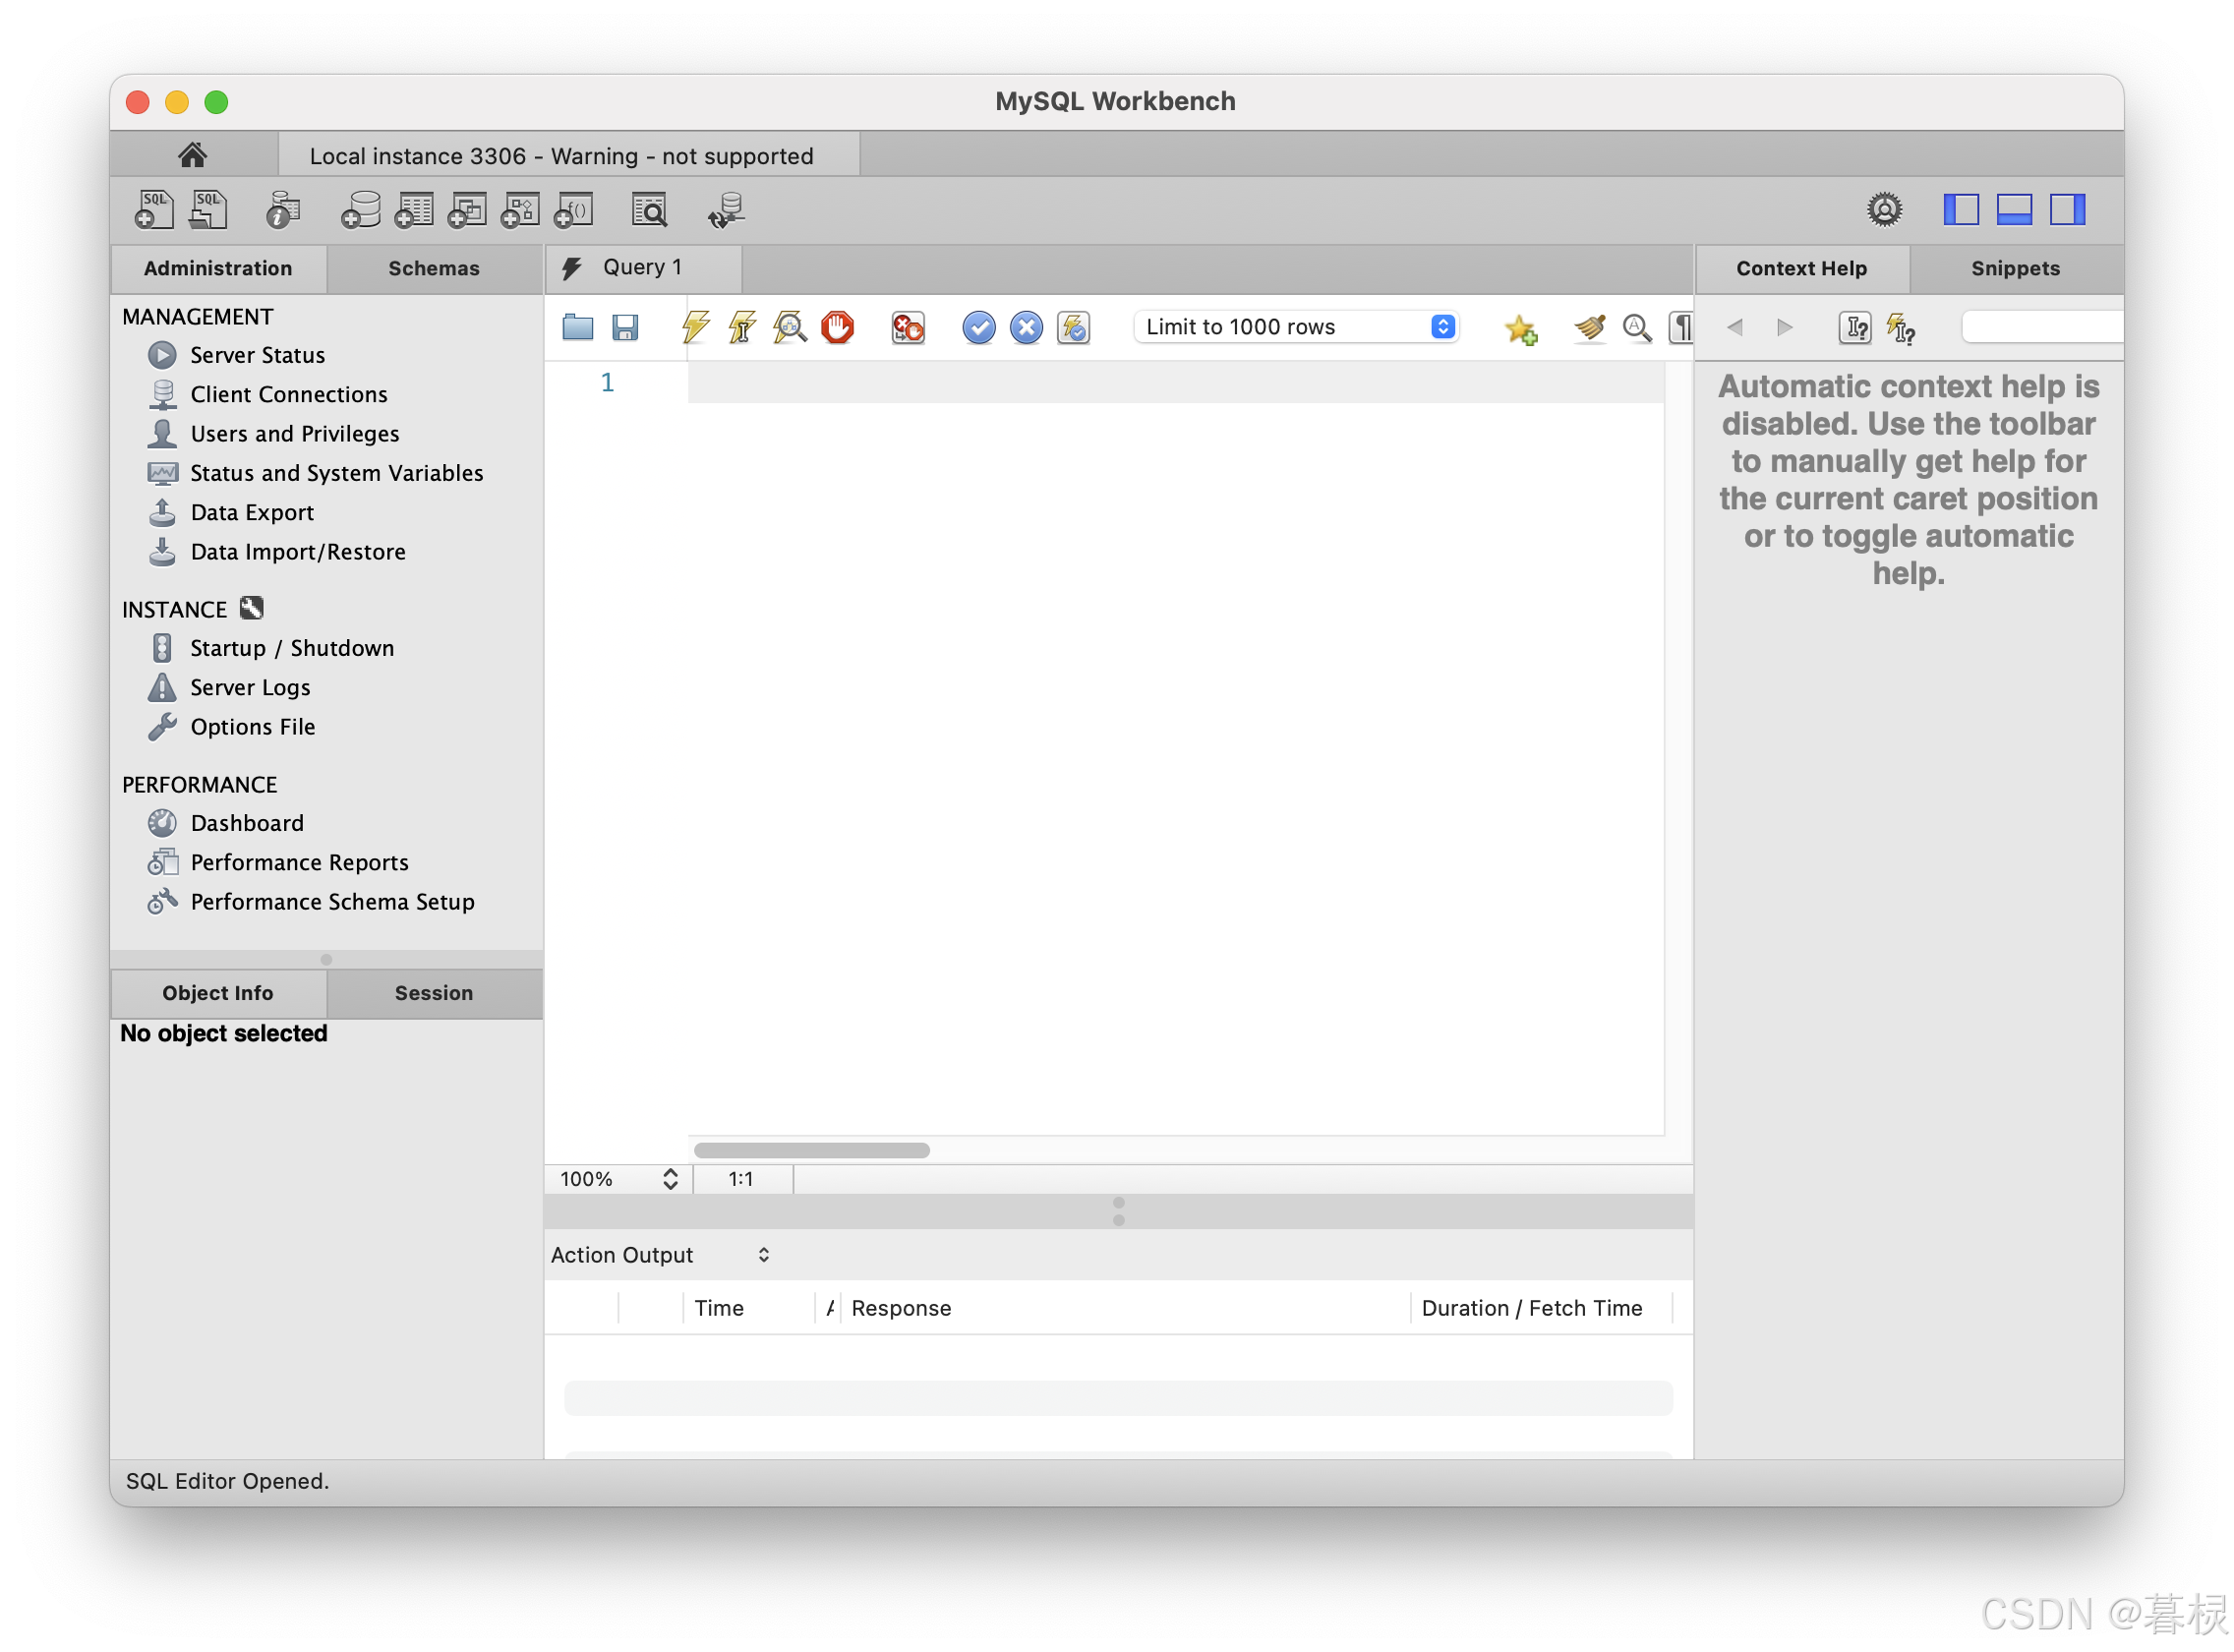Switch to the Schemas tab
The width and height of the screenshot is (2234, 1652).
coord(433,268)
